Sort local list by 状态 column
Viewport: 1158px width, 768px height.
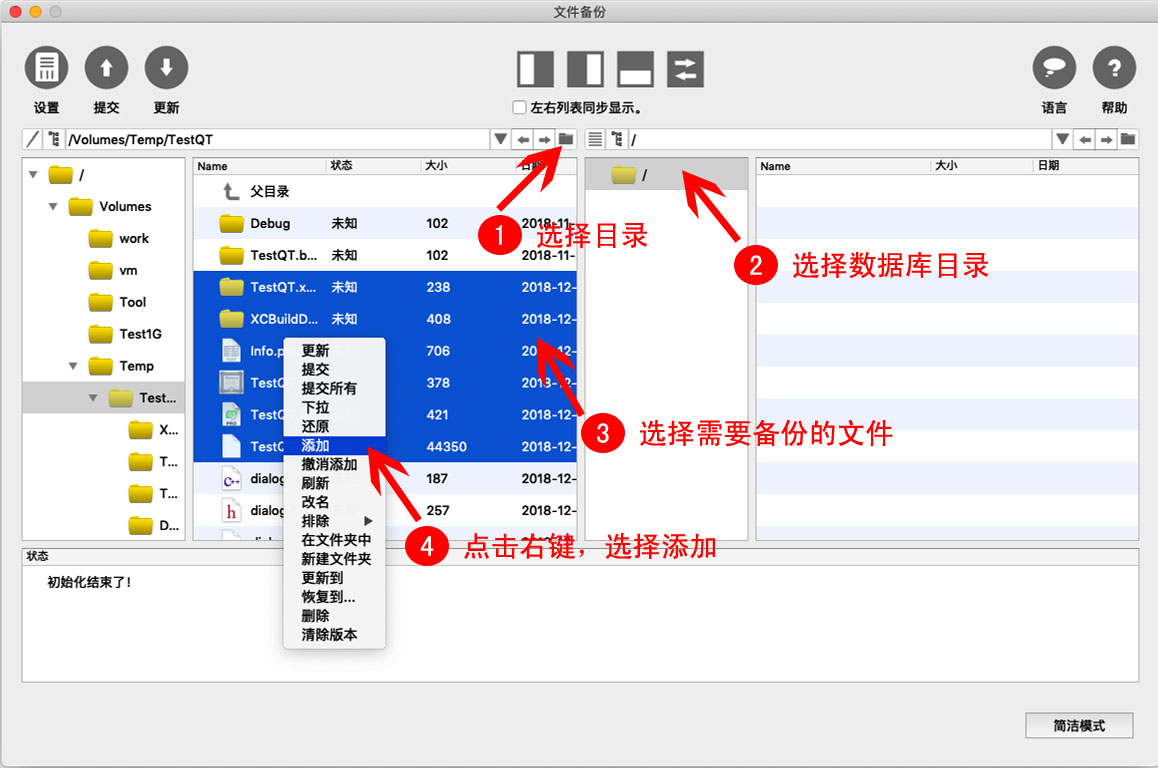[373, 165]
